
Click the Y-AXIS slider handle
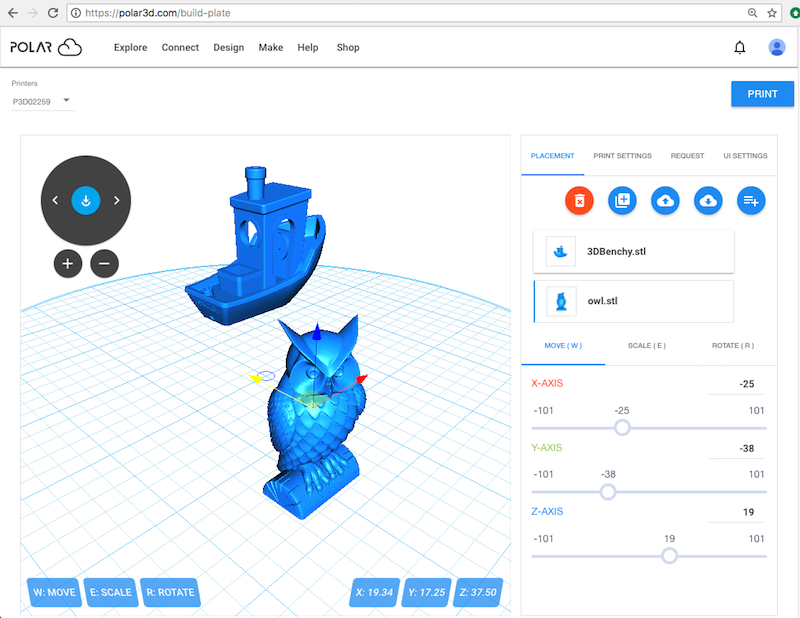608,492
